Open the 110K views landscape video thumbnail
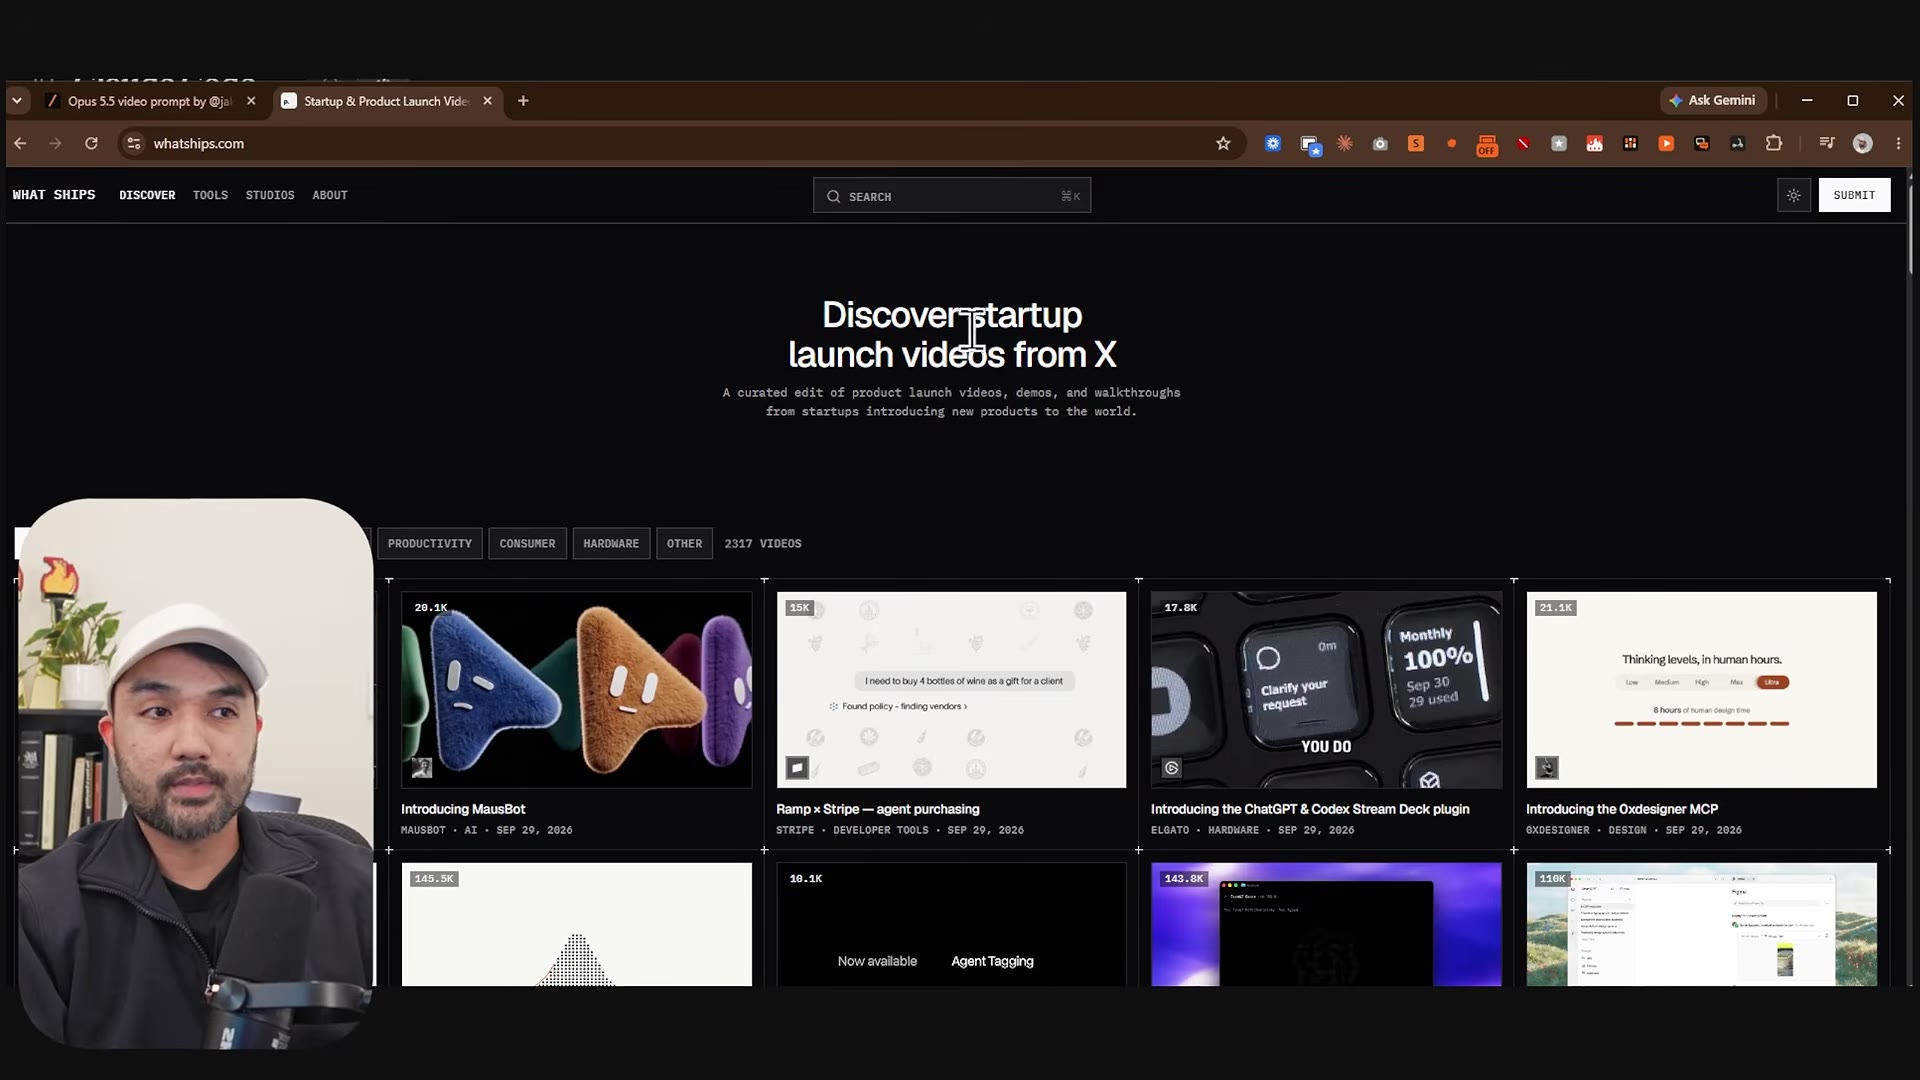Image resolution: width=1920 pixels, height=1080 pixels. tap(1701, 924)
